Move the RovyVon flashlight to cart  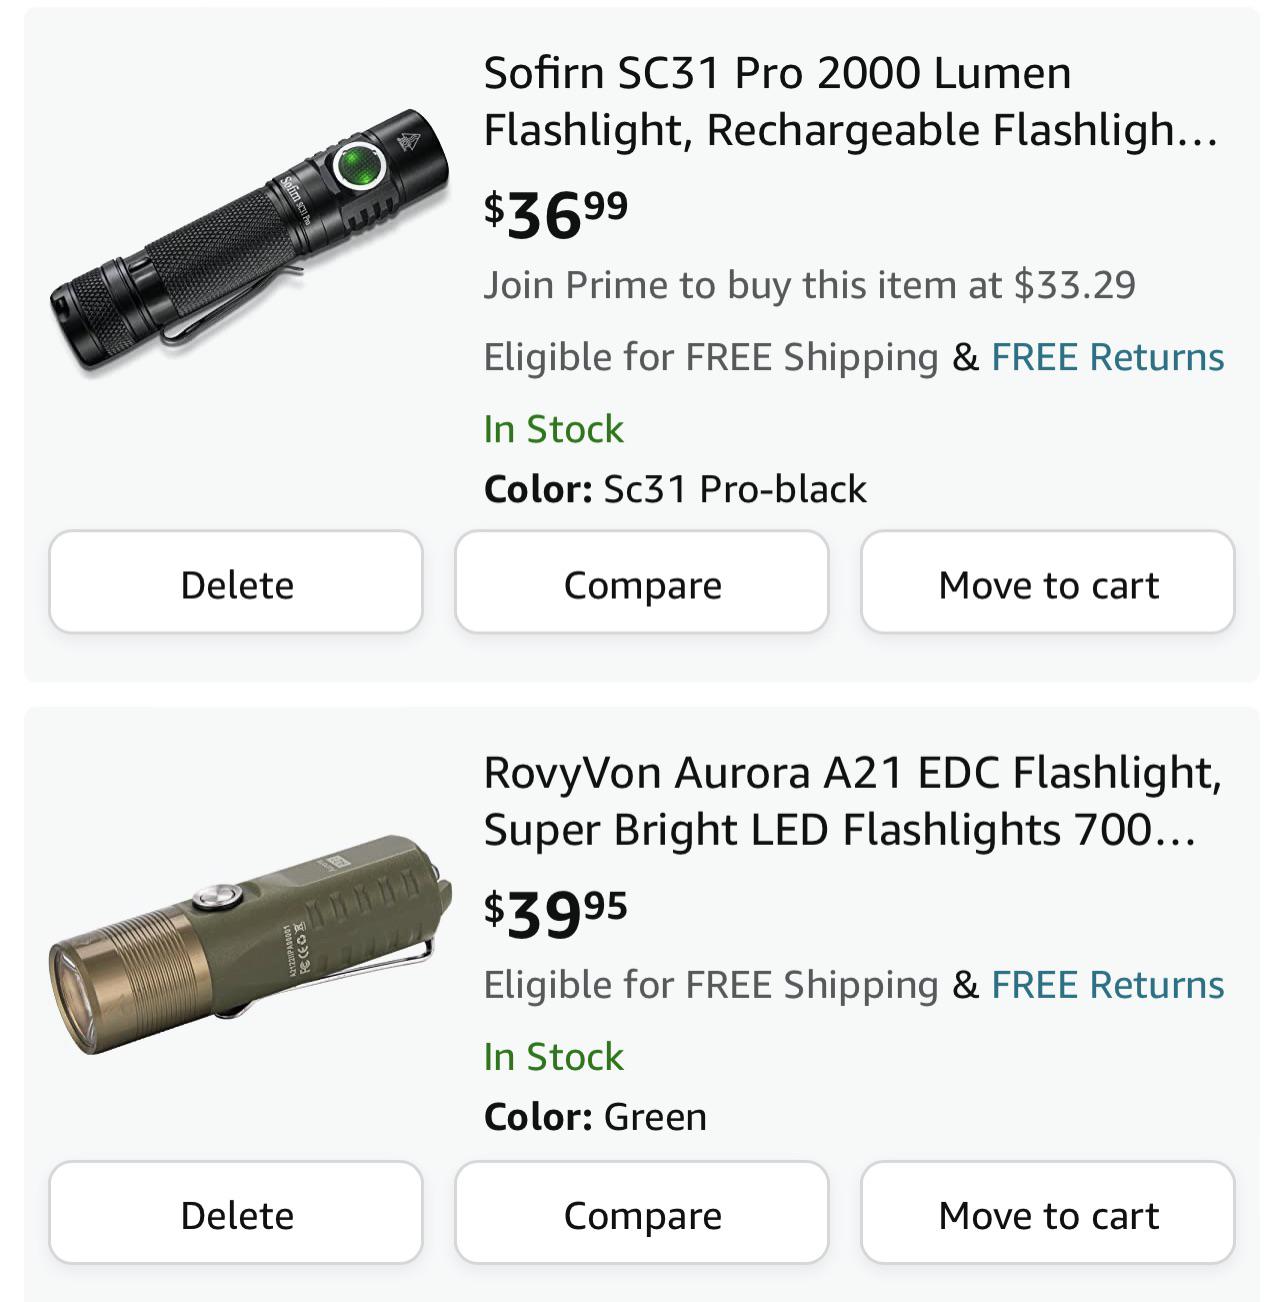coord(1048,1213)
